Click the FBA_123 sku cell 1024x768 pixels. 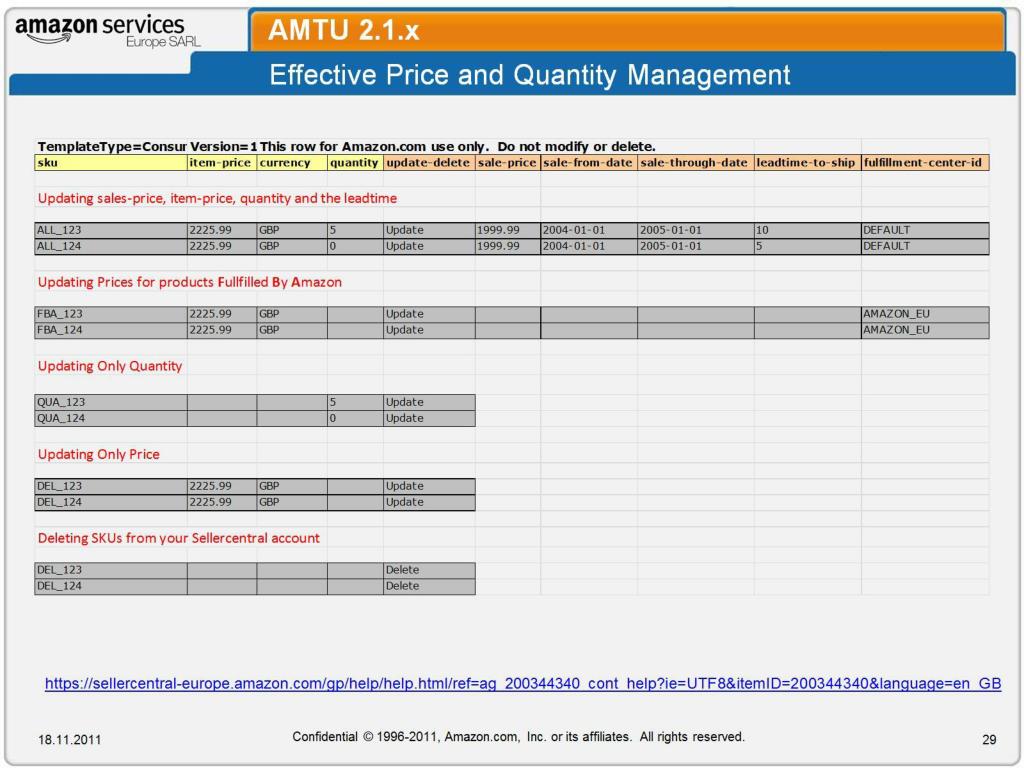pos(111,314)
